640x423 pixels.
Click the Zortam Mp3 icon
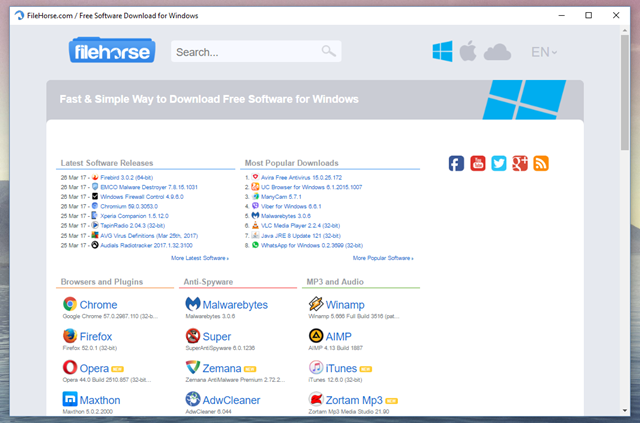pos(316,399)
